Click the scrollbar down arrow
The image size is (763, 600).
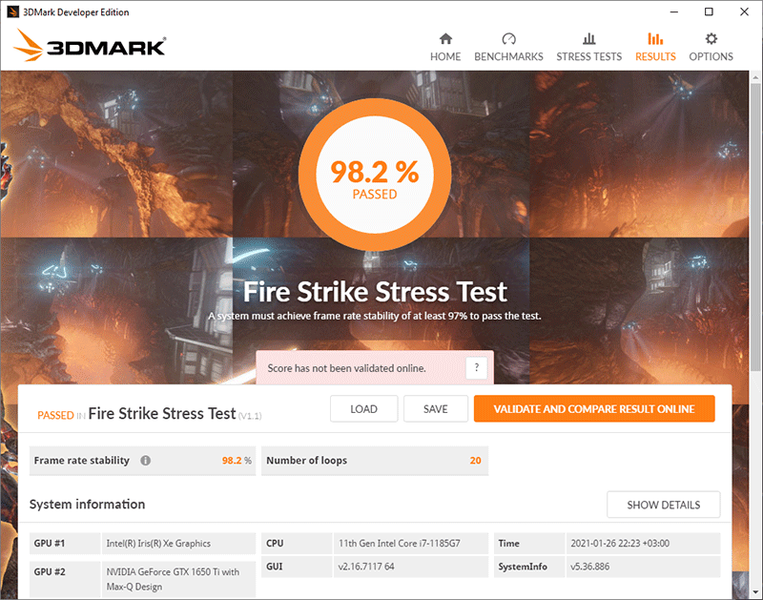point(756,593)
